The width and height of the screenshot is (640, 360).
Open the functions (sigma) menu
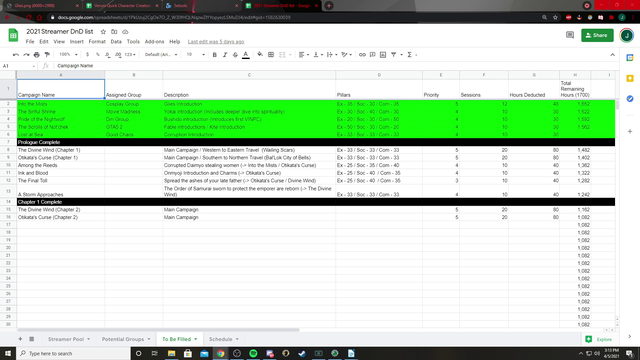pos(410,55)
